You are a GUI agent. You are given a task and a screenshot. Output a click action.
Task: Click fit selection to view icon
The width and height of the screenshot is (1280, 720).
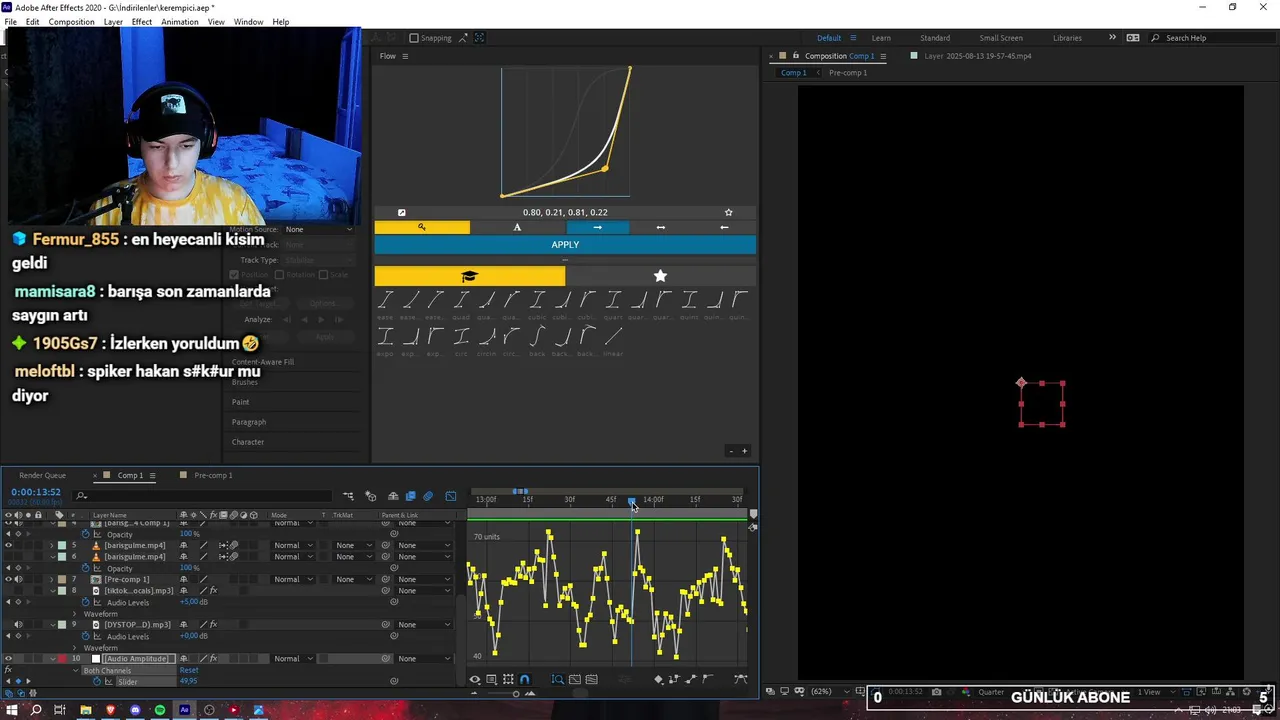point(575,680)
